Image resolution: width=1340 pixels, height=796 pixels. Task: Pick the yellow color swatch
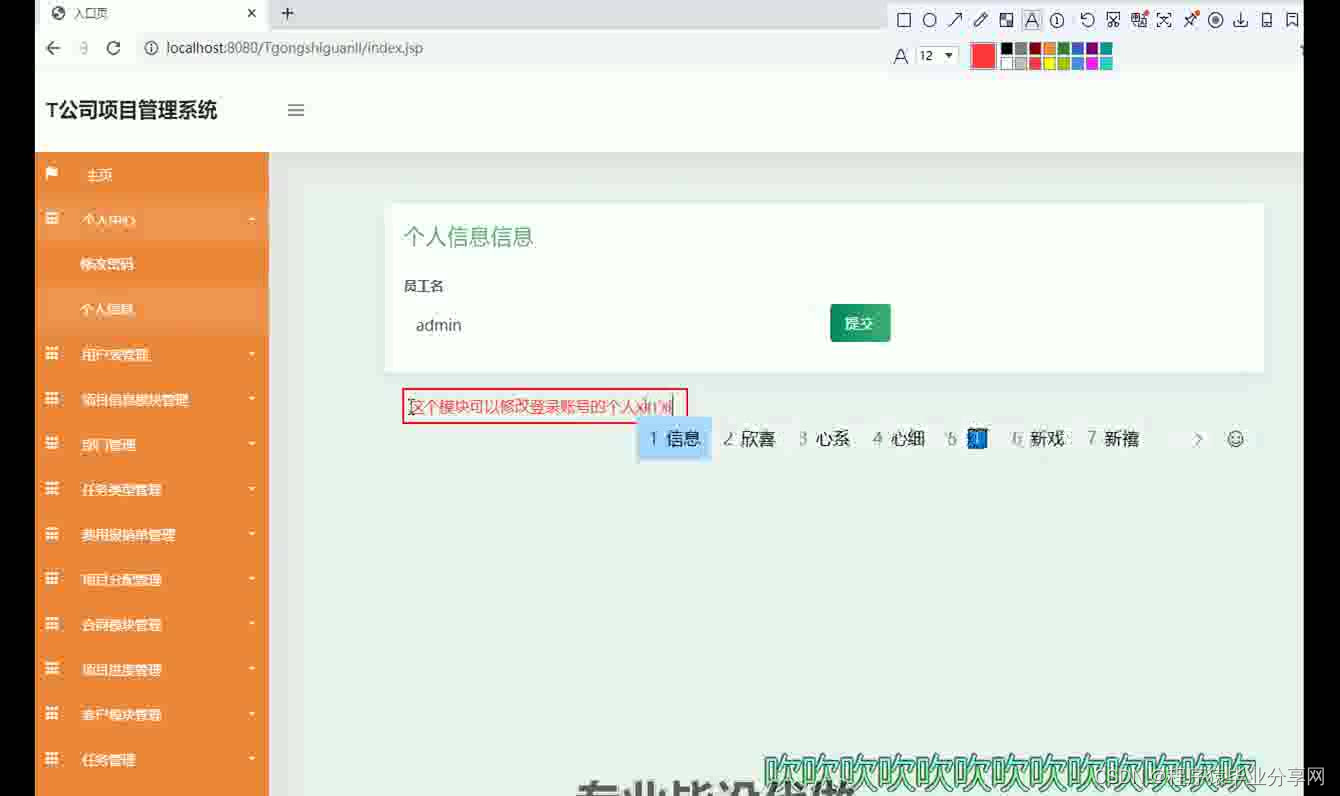pyautogui.click(x=1049, y=64)
